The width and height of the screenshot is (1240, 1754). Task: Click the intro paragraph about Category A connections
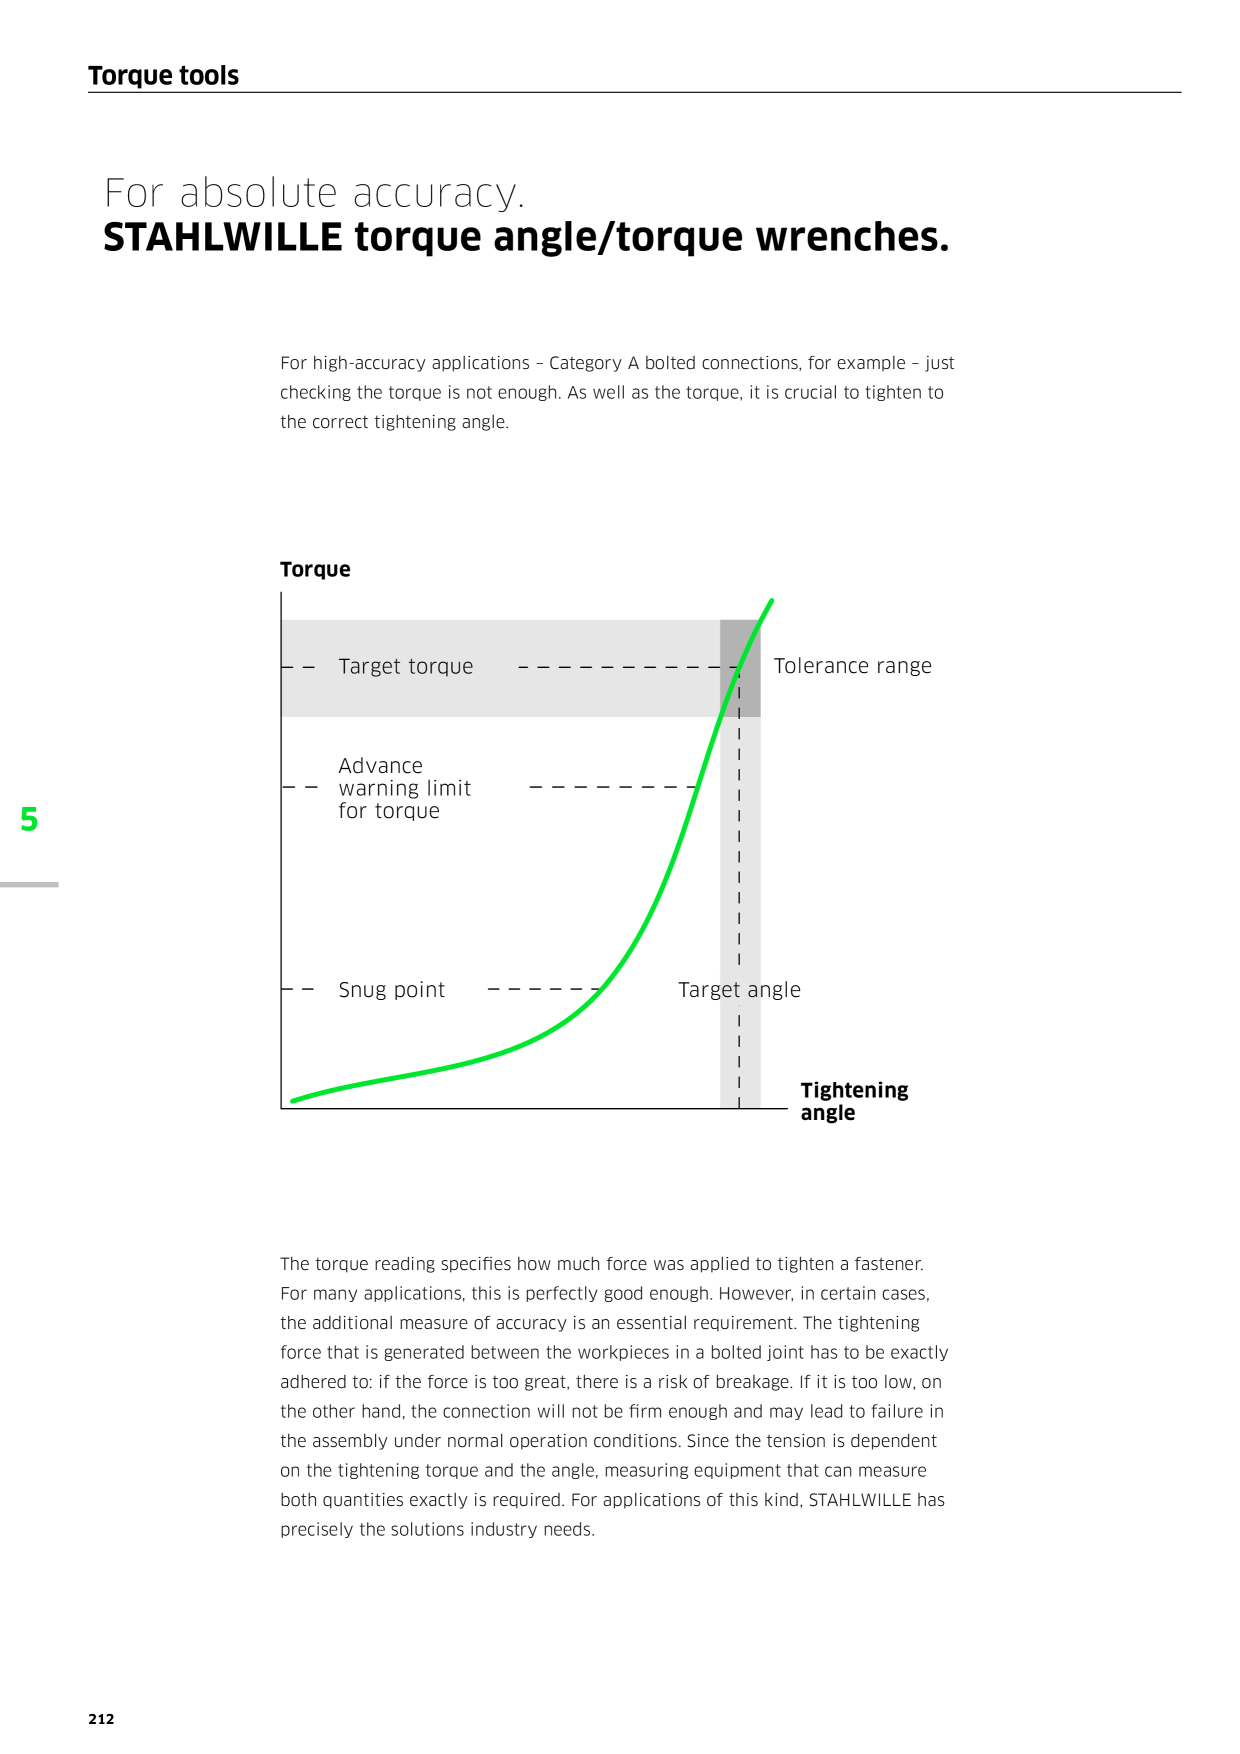pyautogui.click(x=617, y=392)
